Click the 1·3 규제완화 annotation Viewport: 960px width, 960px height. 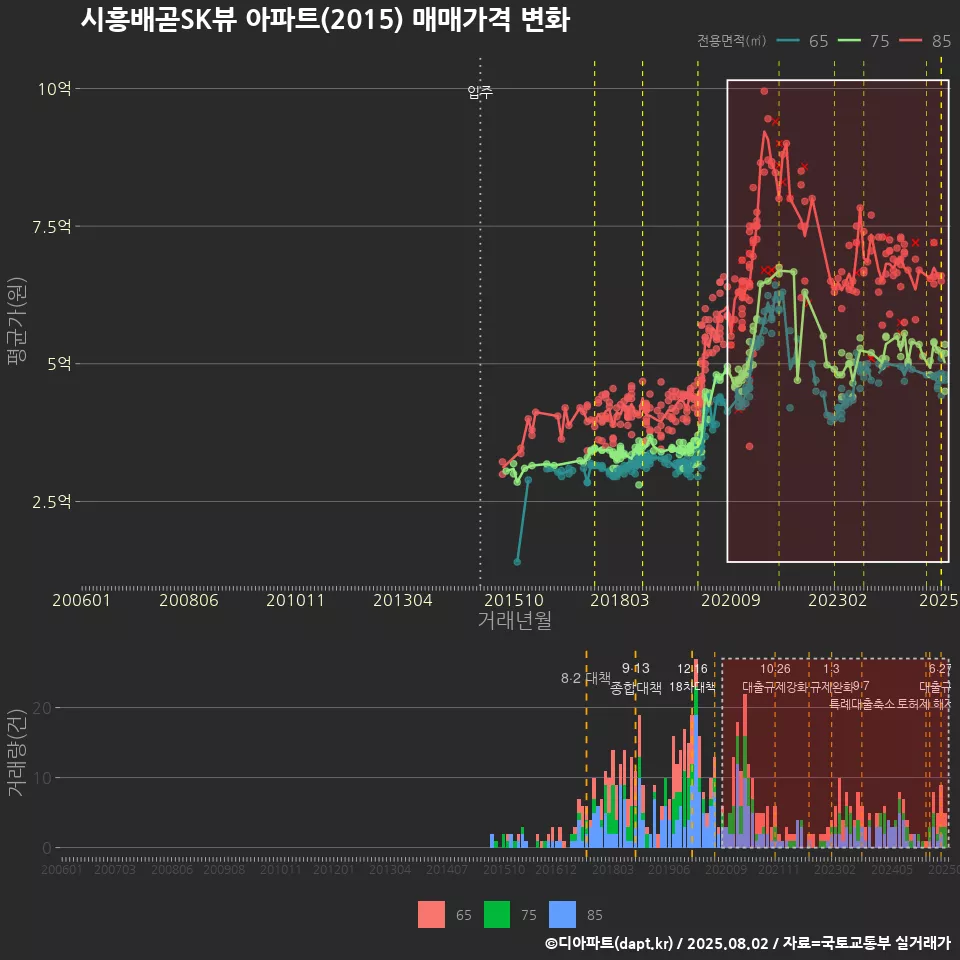(831, 677)
